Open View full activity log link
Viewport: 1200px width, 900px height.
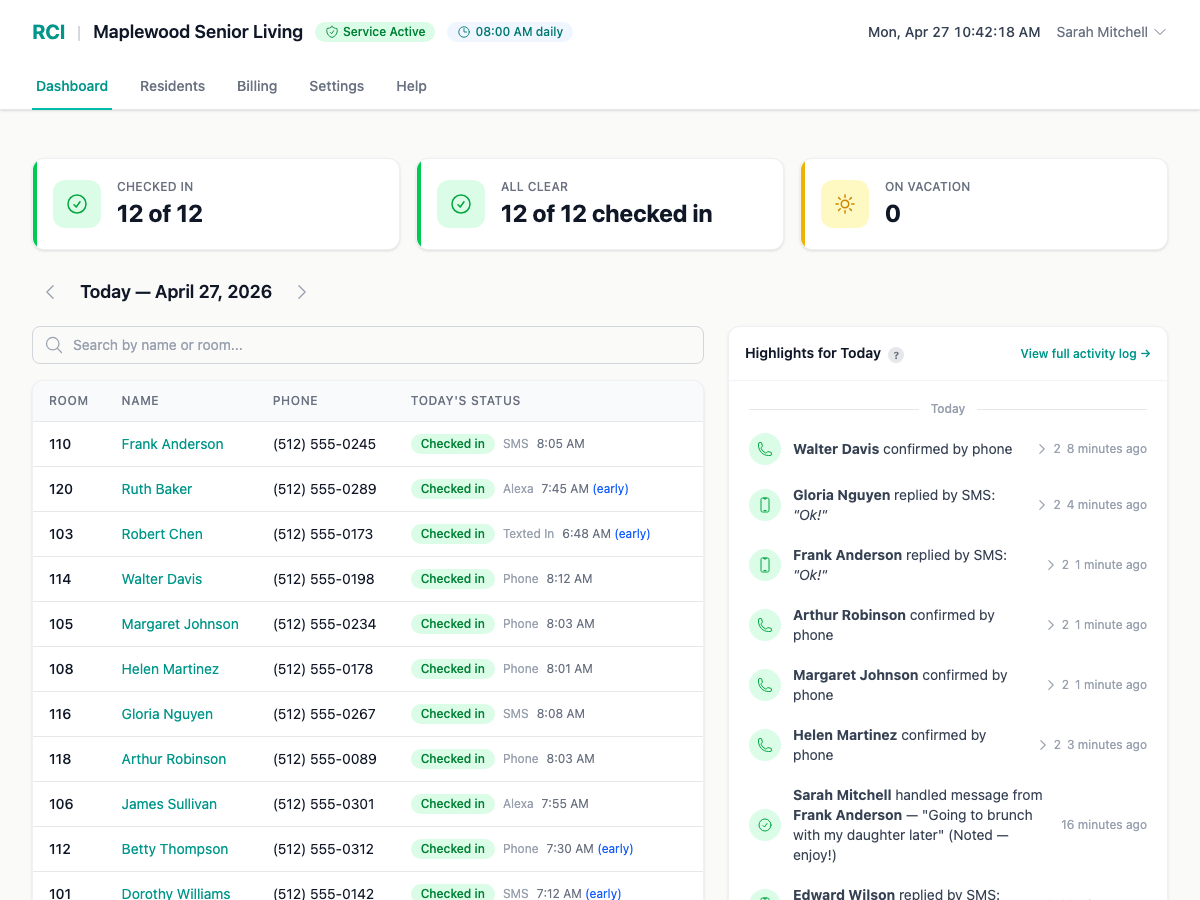coord(1085,354)
